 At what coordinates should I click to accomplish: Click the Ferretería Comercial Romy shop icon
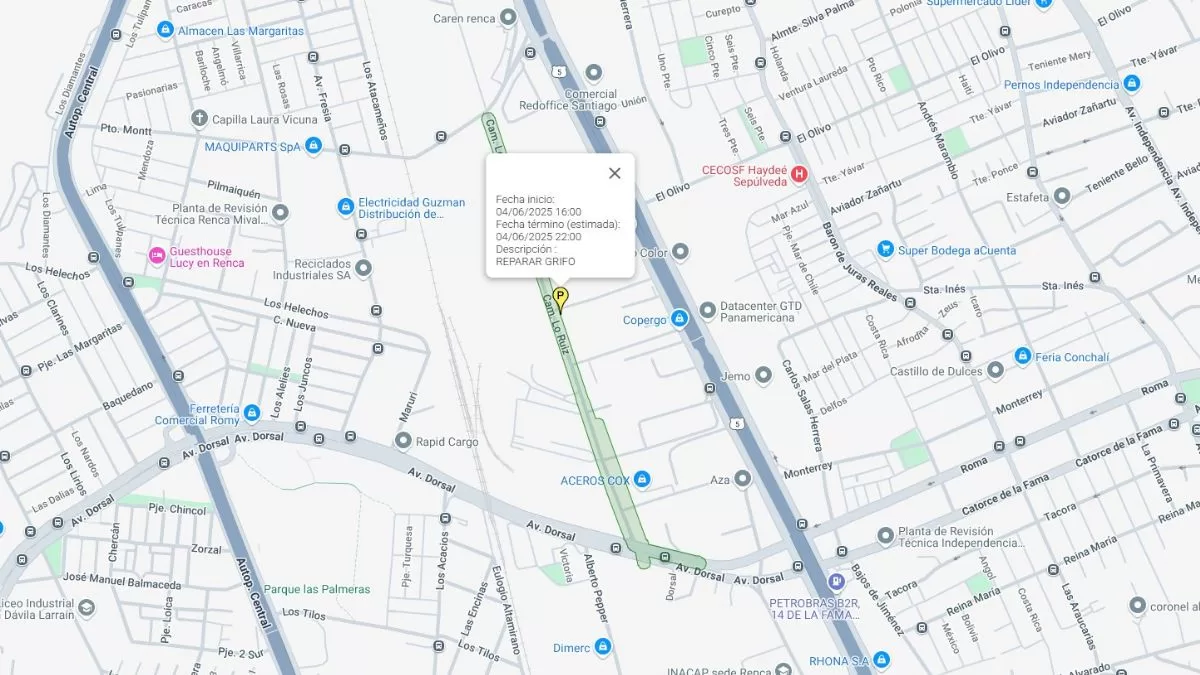252,413
